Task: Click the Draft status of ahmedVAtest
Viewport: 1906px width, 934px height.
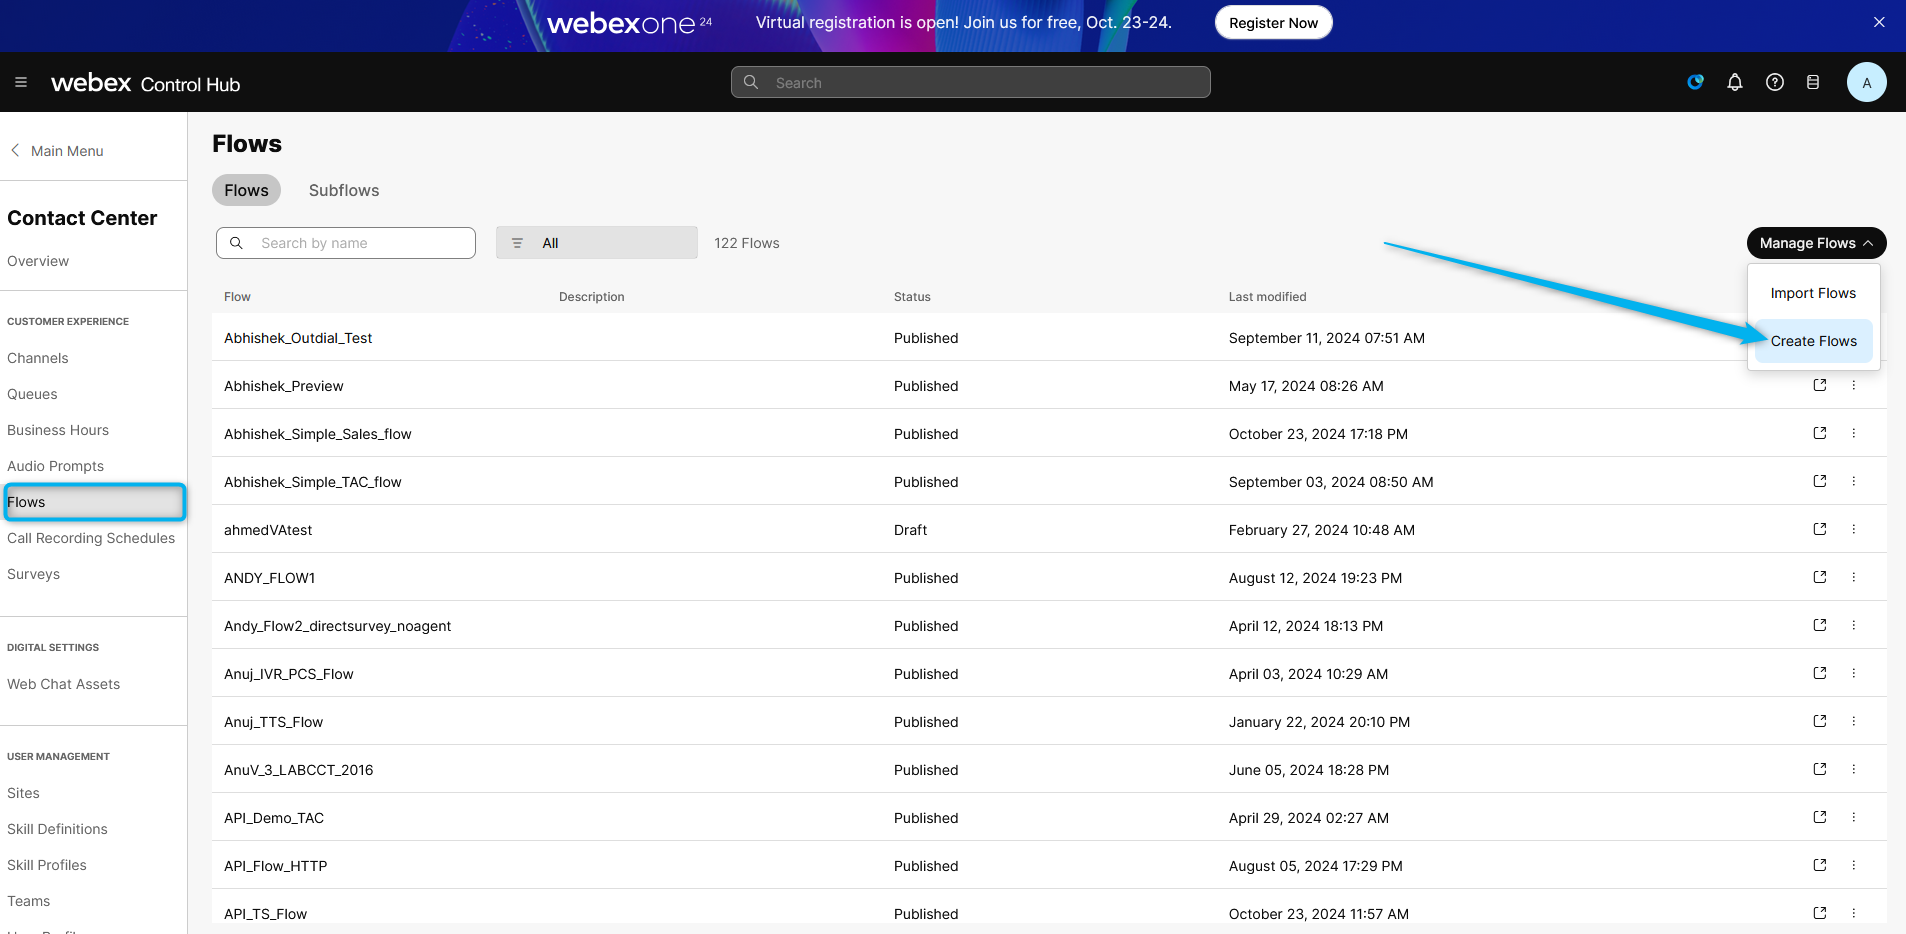Action: click(x=910, y=530)
